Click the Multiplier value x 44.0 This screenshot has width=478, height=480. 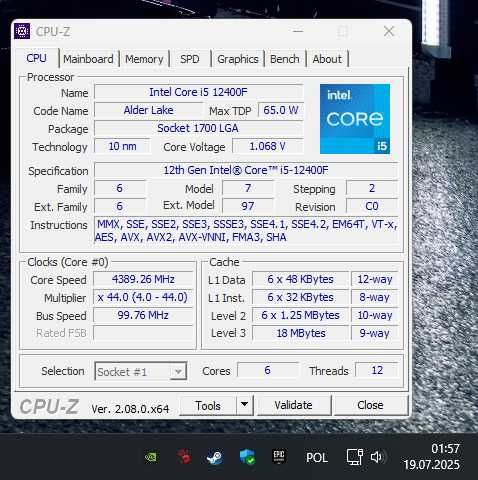143,297
